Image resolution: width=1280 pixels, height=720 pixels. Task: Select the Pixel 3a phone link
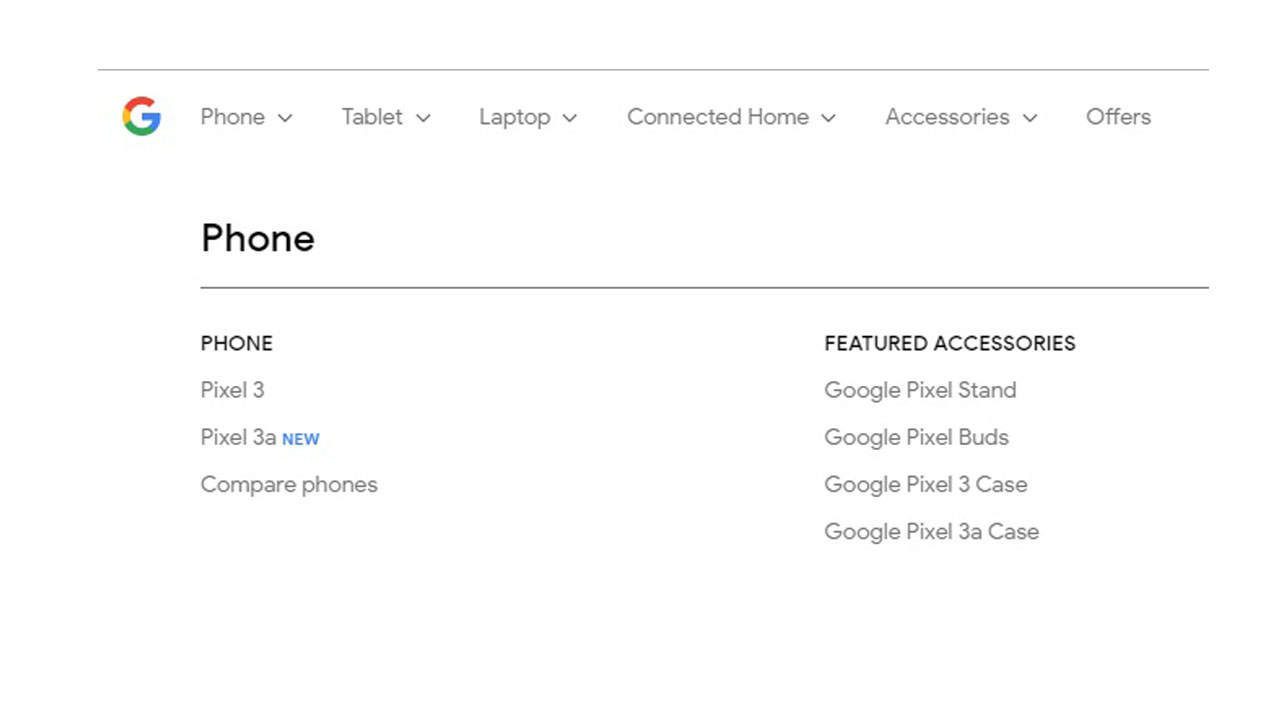point(238,437)
